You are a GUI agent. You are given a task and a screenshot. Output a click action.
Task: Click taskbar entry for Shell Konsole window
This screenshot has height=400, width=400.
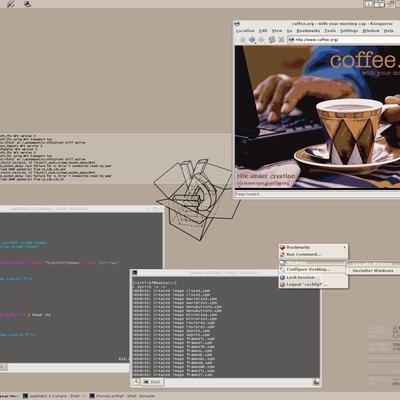[122, 396]
